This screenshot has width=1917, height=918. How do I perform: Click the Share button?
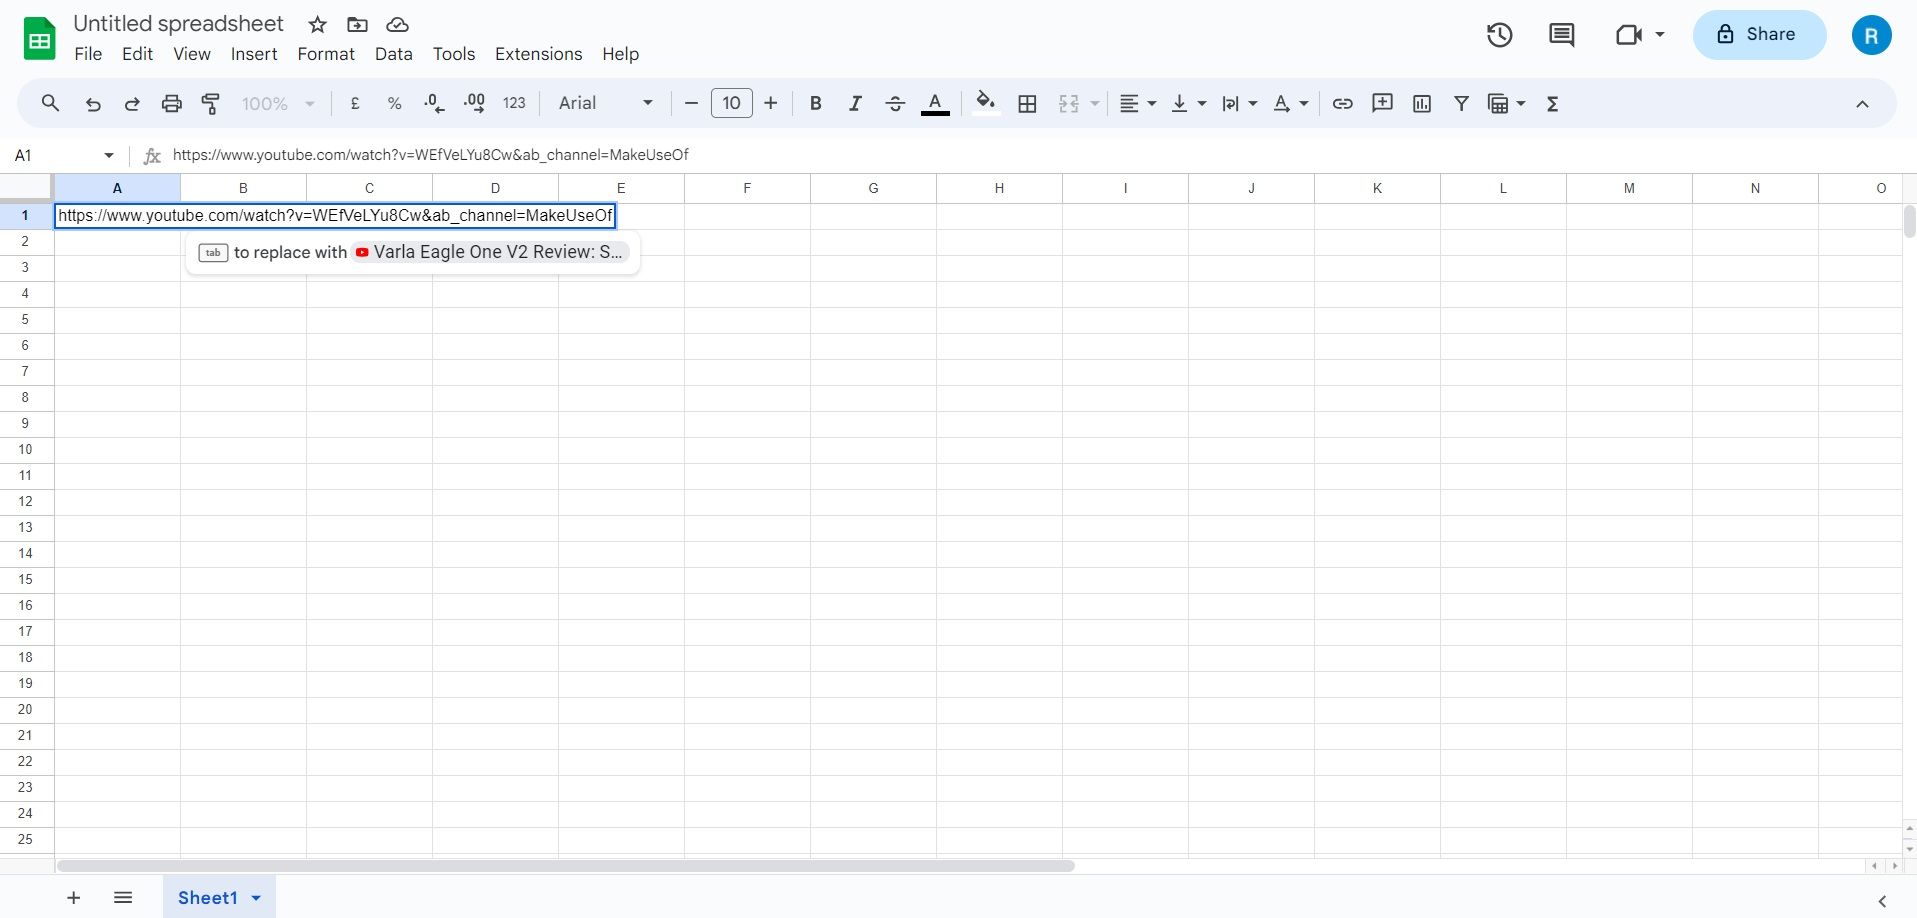[x=1758, y=34]
